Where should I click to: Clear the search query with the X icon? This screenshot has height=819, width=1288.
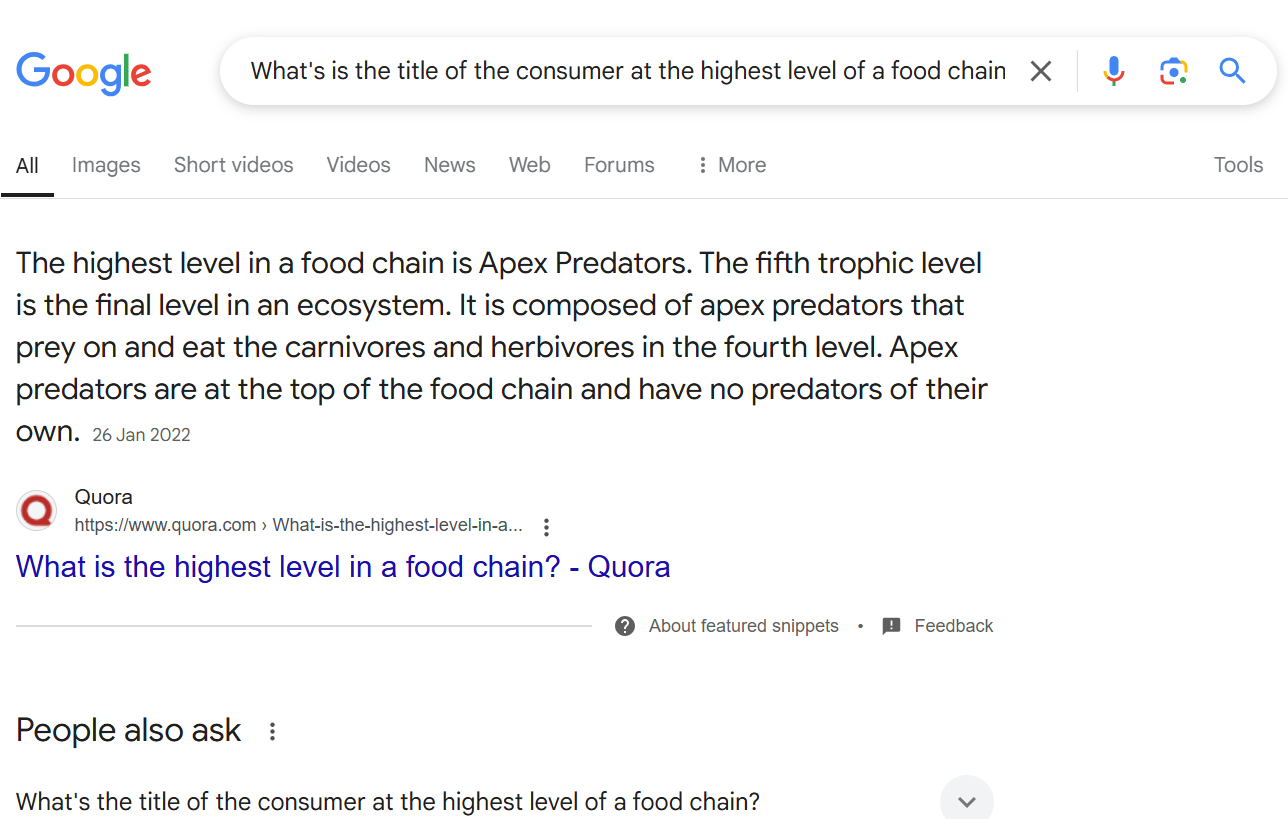click(x=1041, y=70)
